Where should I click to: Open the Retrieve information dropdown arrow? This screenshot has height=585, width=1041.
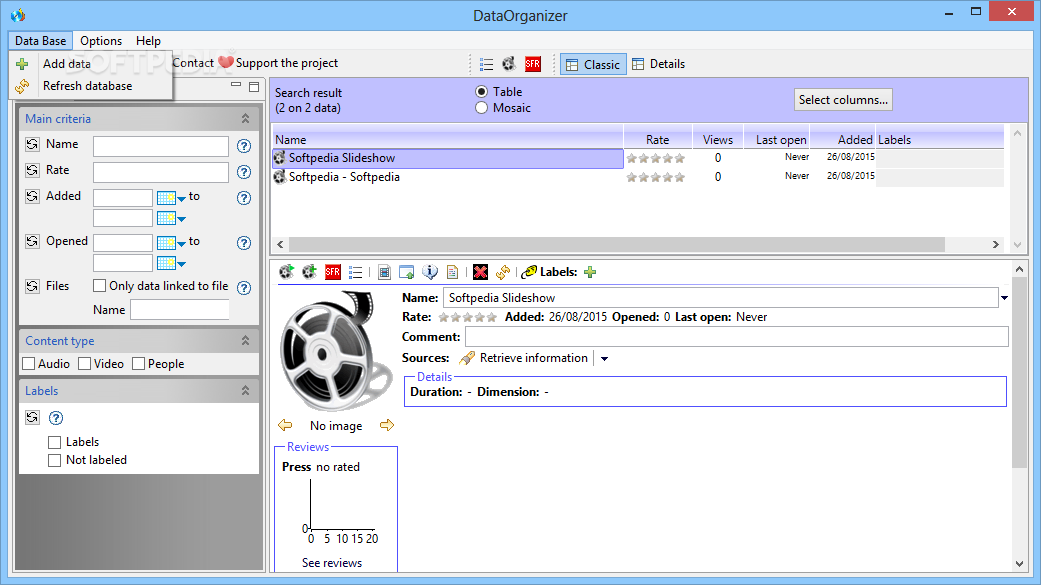point(604,359)
